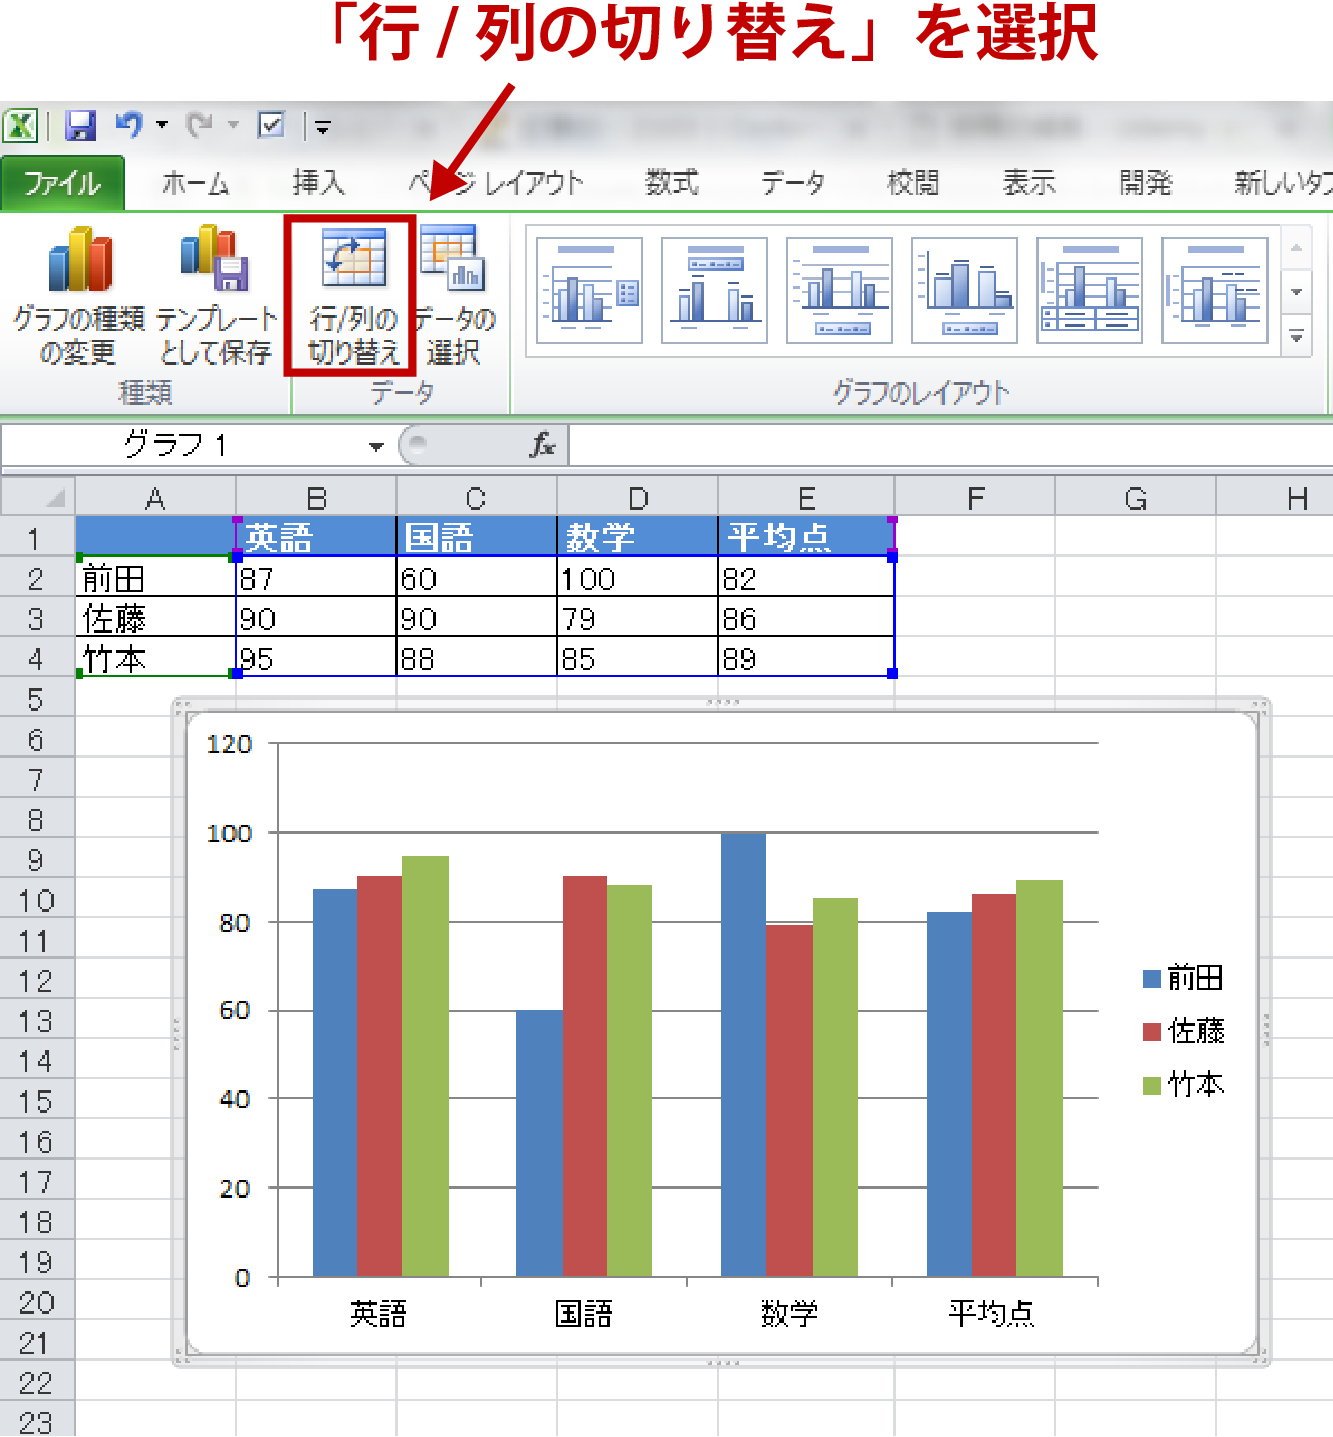Screen dimensions: 1333x1437
Task: Select the fourth chart layout thumbnail
Action: (964, 290)
